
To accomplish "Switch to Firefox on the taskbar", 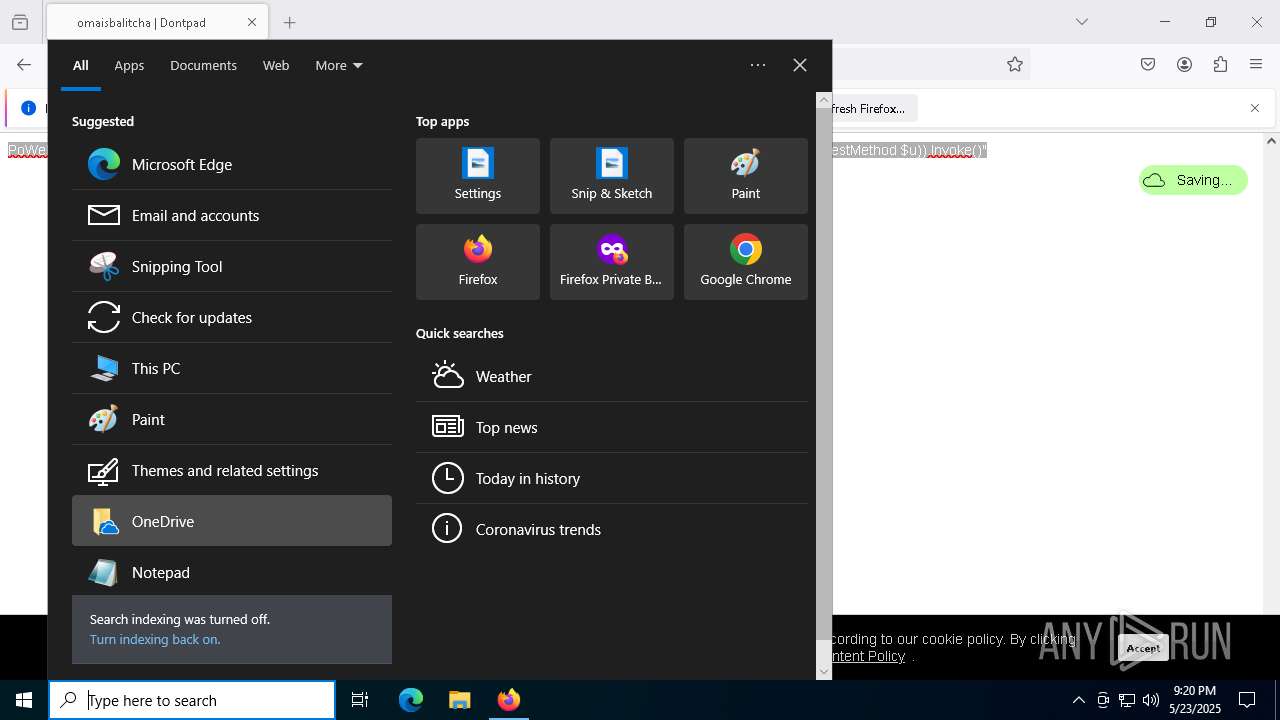I will [x=508, y=700].
